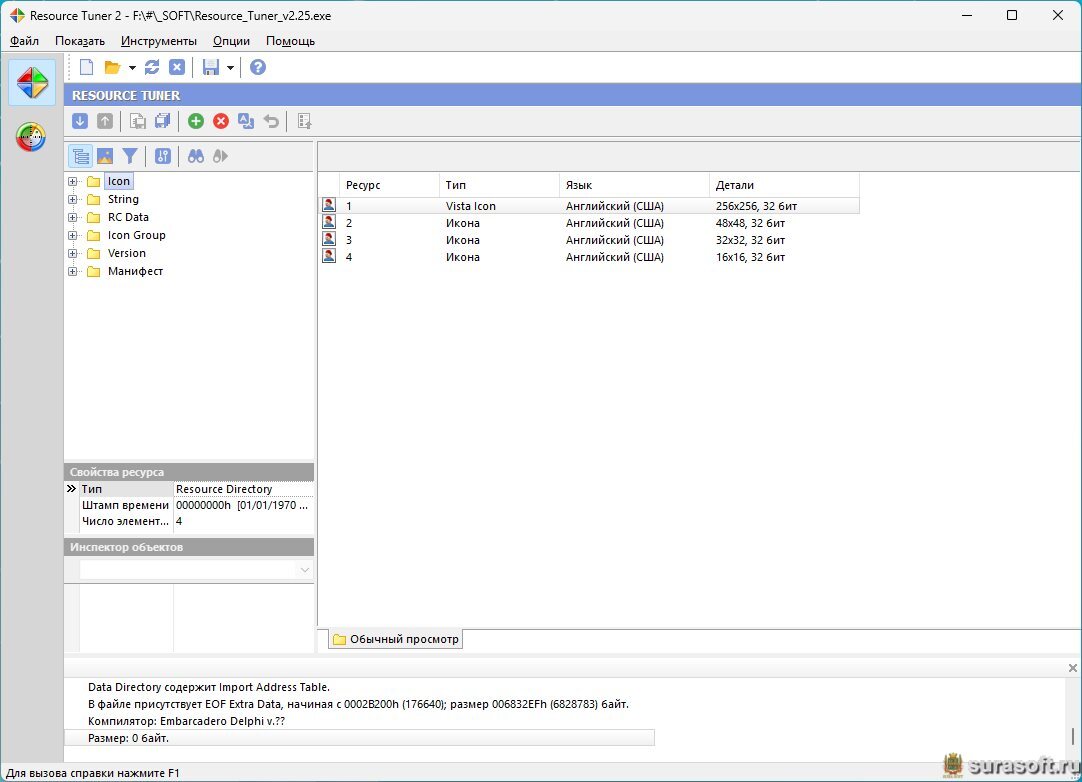
Task: Select the RC Data tree item label
Action: click(x=128, y=217)
